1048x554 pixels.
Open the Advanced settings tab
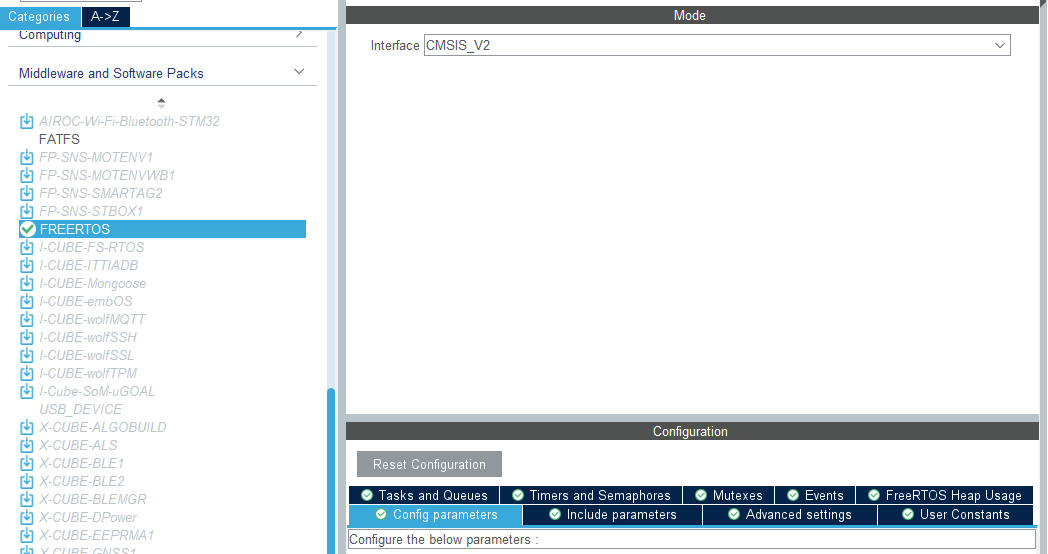click(789, 515)
